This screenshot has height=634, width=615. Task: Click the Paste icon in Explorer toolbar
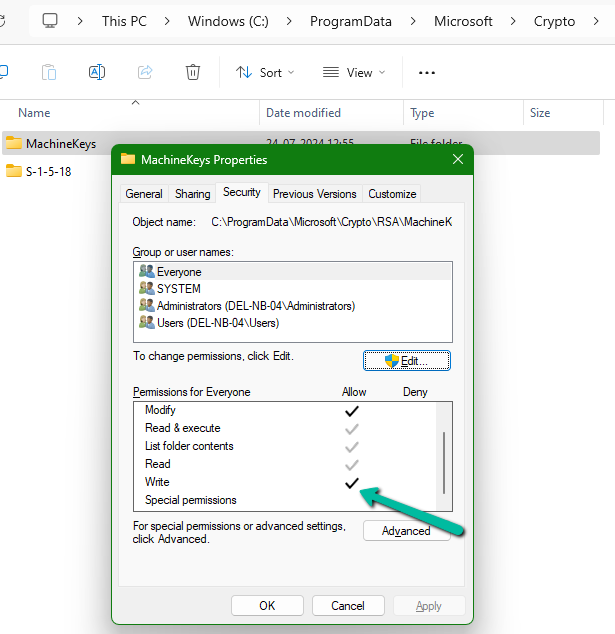(49, 72)
